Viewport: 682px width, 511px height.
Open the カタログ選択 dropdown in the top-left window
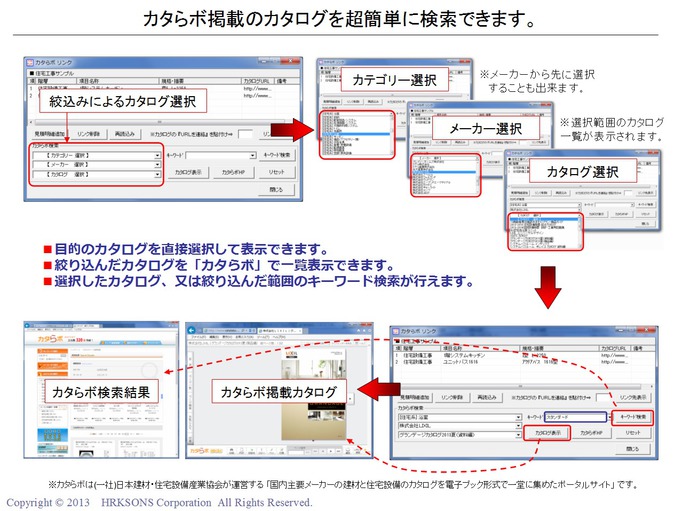97,174
